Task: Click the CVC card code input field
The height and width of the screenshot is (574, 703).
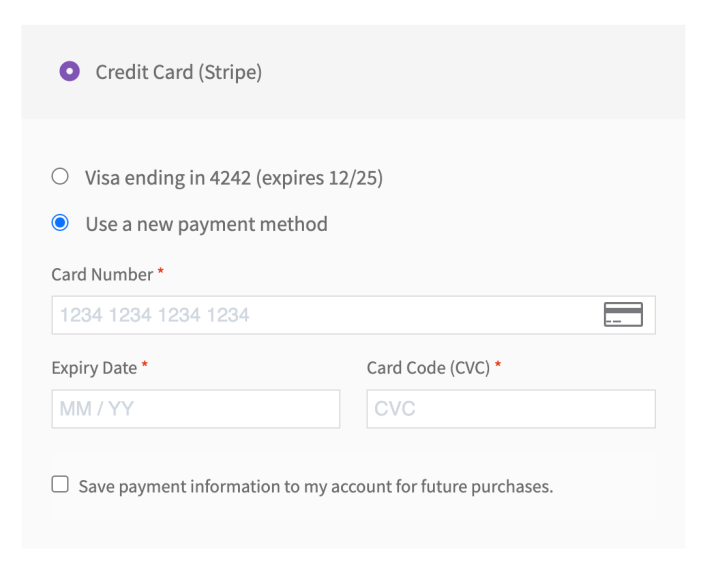Action: (511, 409)
